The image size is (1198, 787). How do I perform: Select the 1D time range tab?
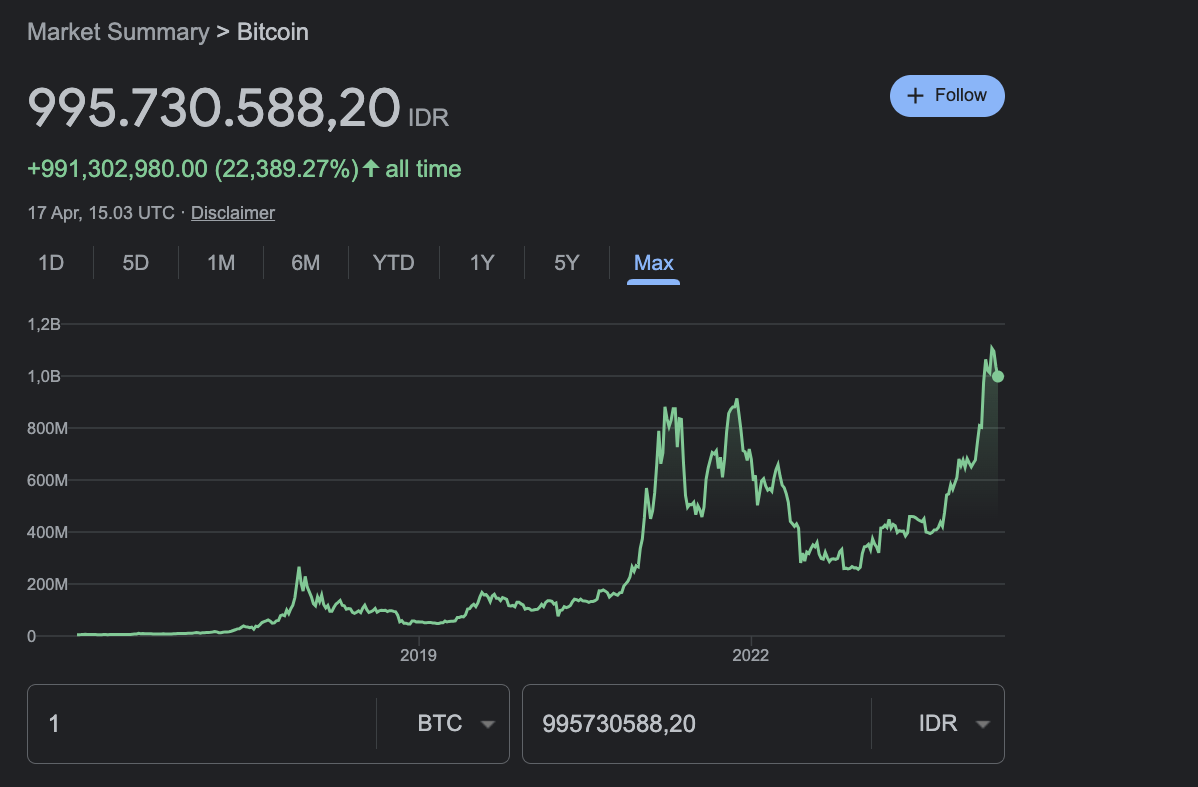coord(51,263)
